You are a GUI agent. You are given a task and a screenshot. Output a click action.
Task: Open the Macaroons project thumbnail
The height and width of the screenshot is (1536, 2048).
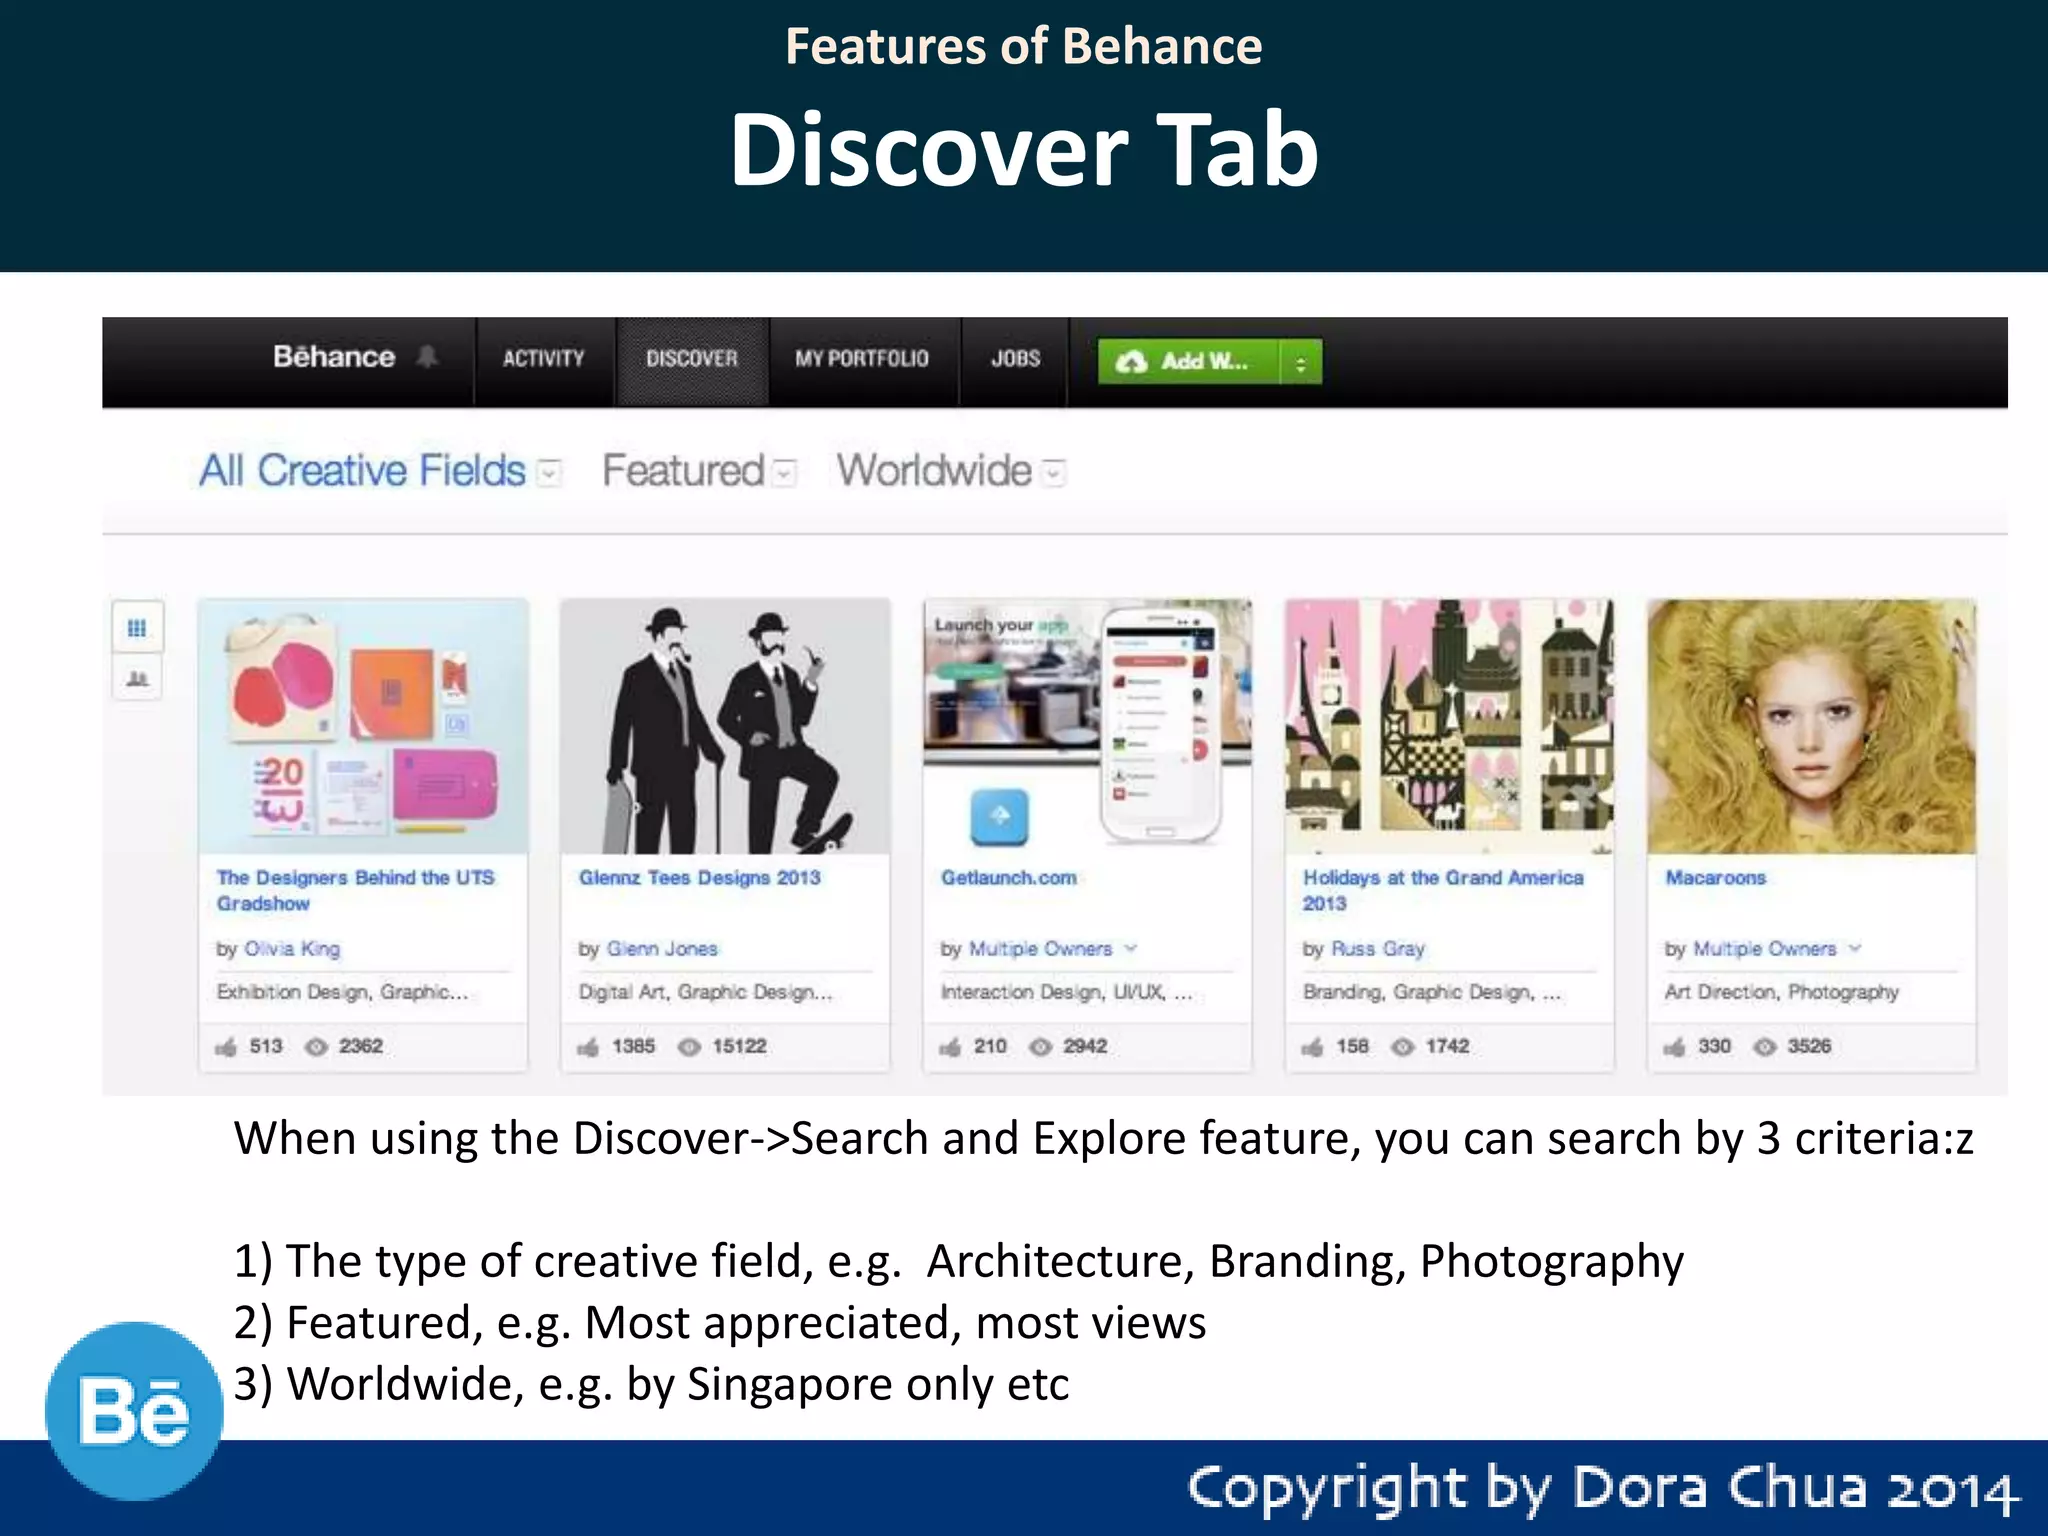(x=1811, y=727)
